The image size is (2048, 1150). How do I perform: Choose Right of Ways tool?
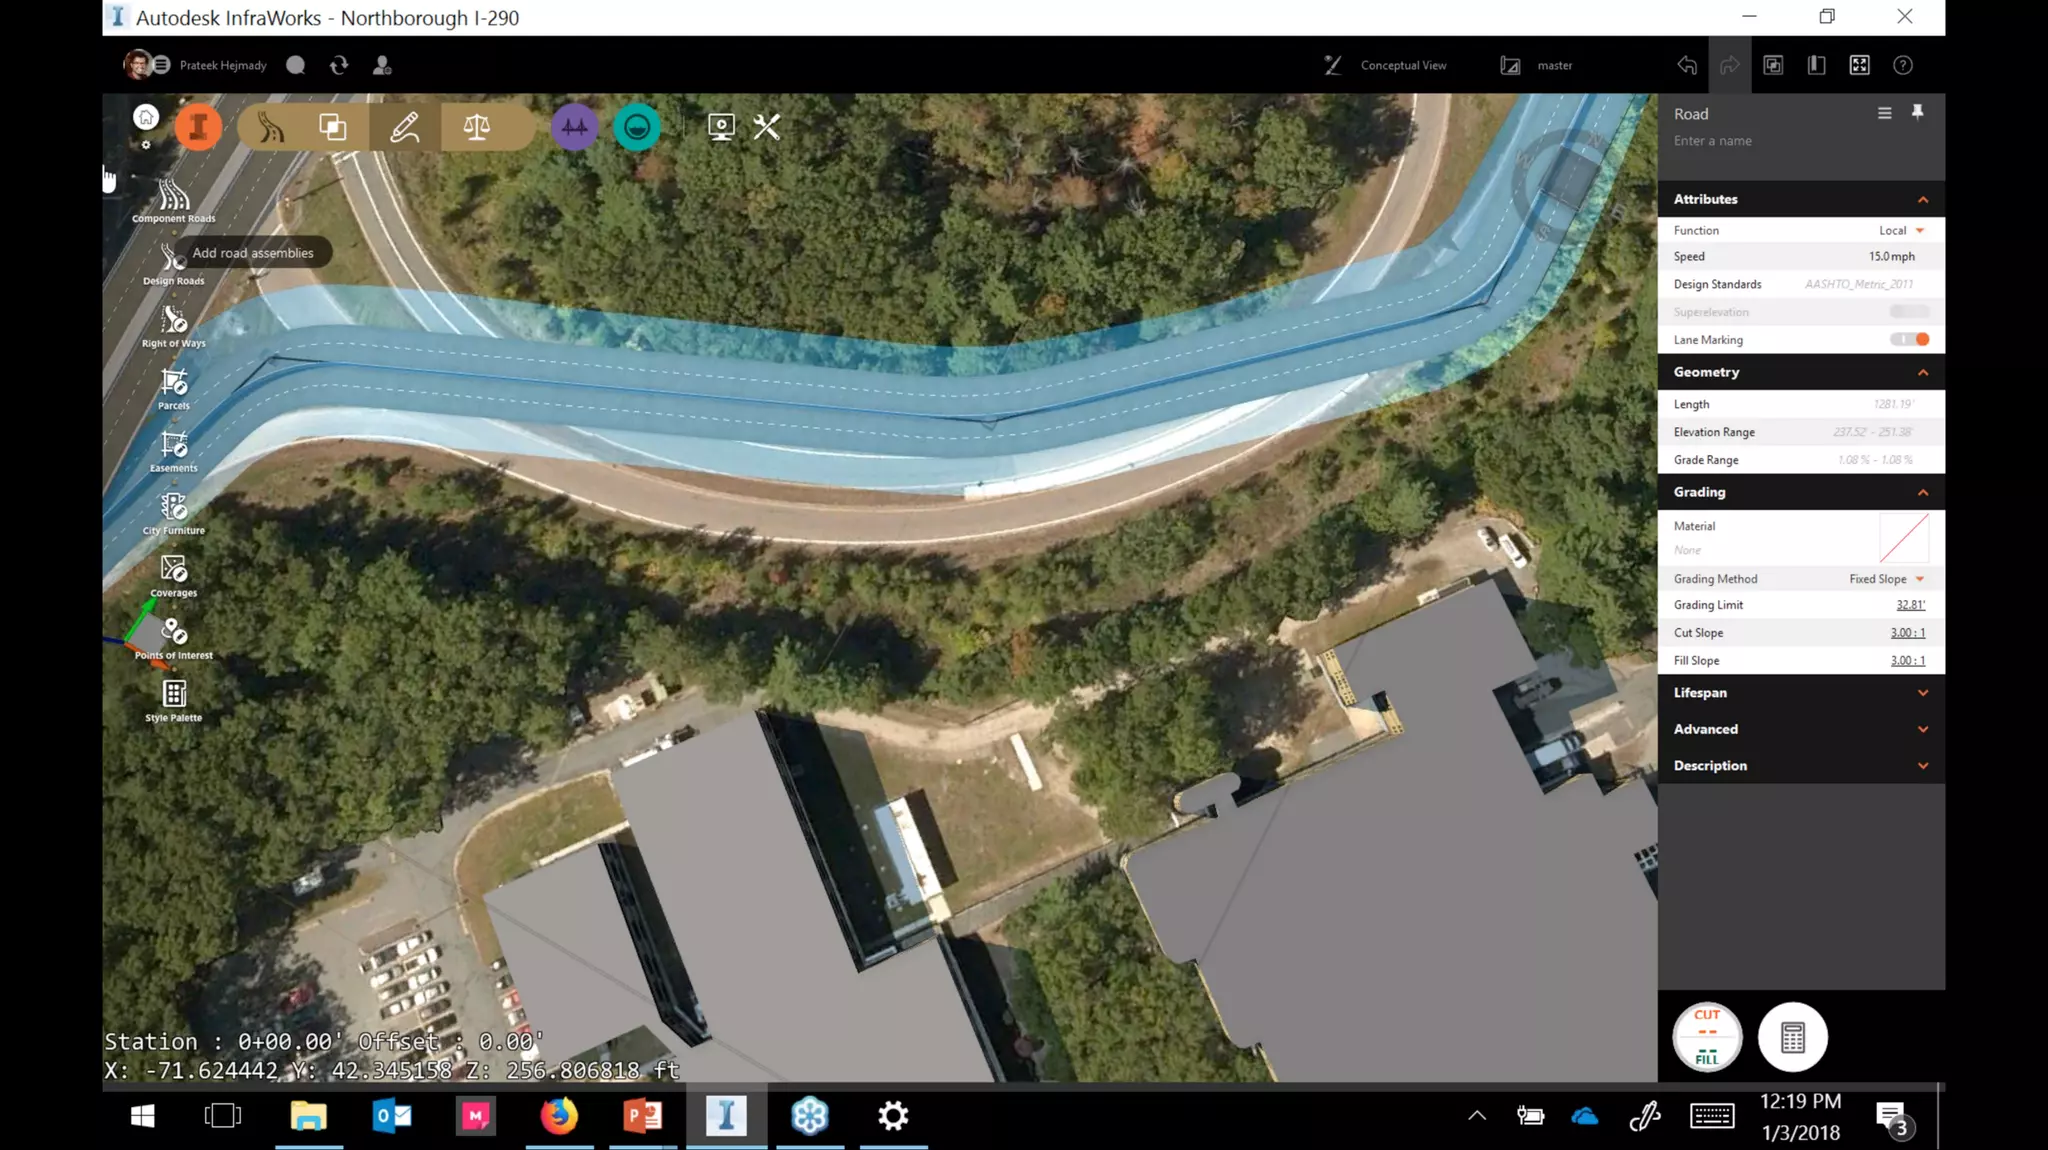click(x=174, y=326)
